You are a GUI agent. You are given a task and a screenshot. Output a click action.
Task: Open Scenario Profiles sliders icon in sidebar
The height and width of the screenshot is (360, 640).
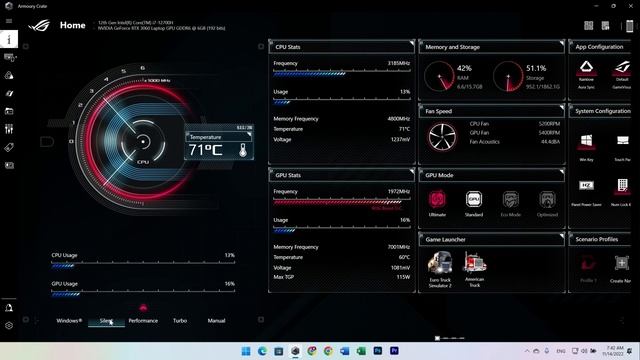(9, 129)
